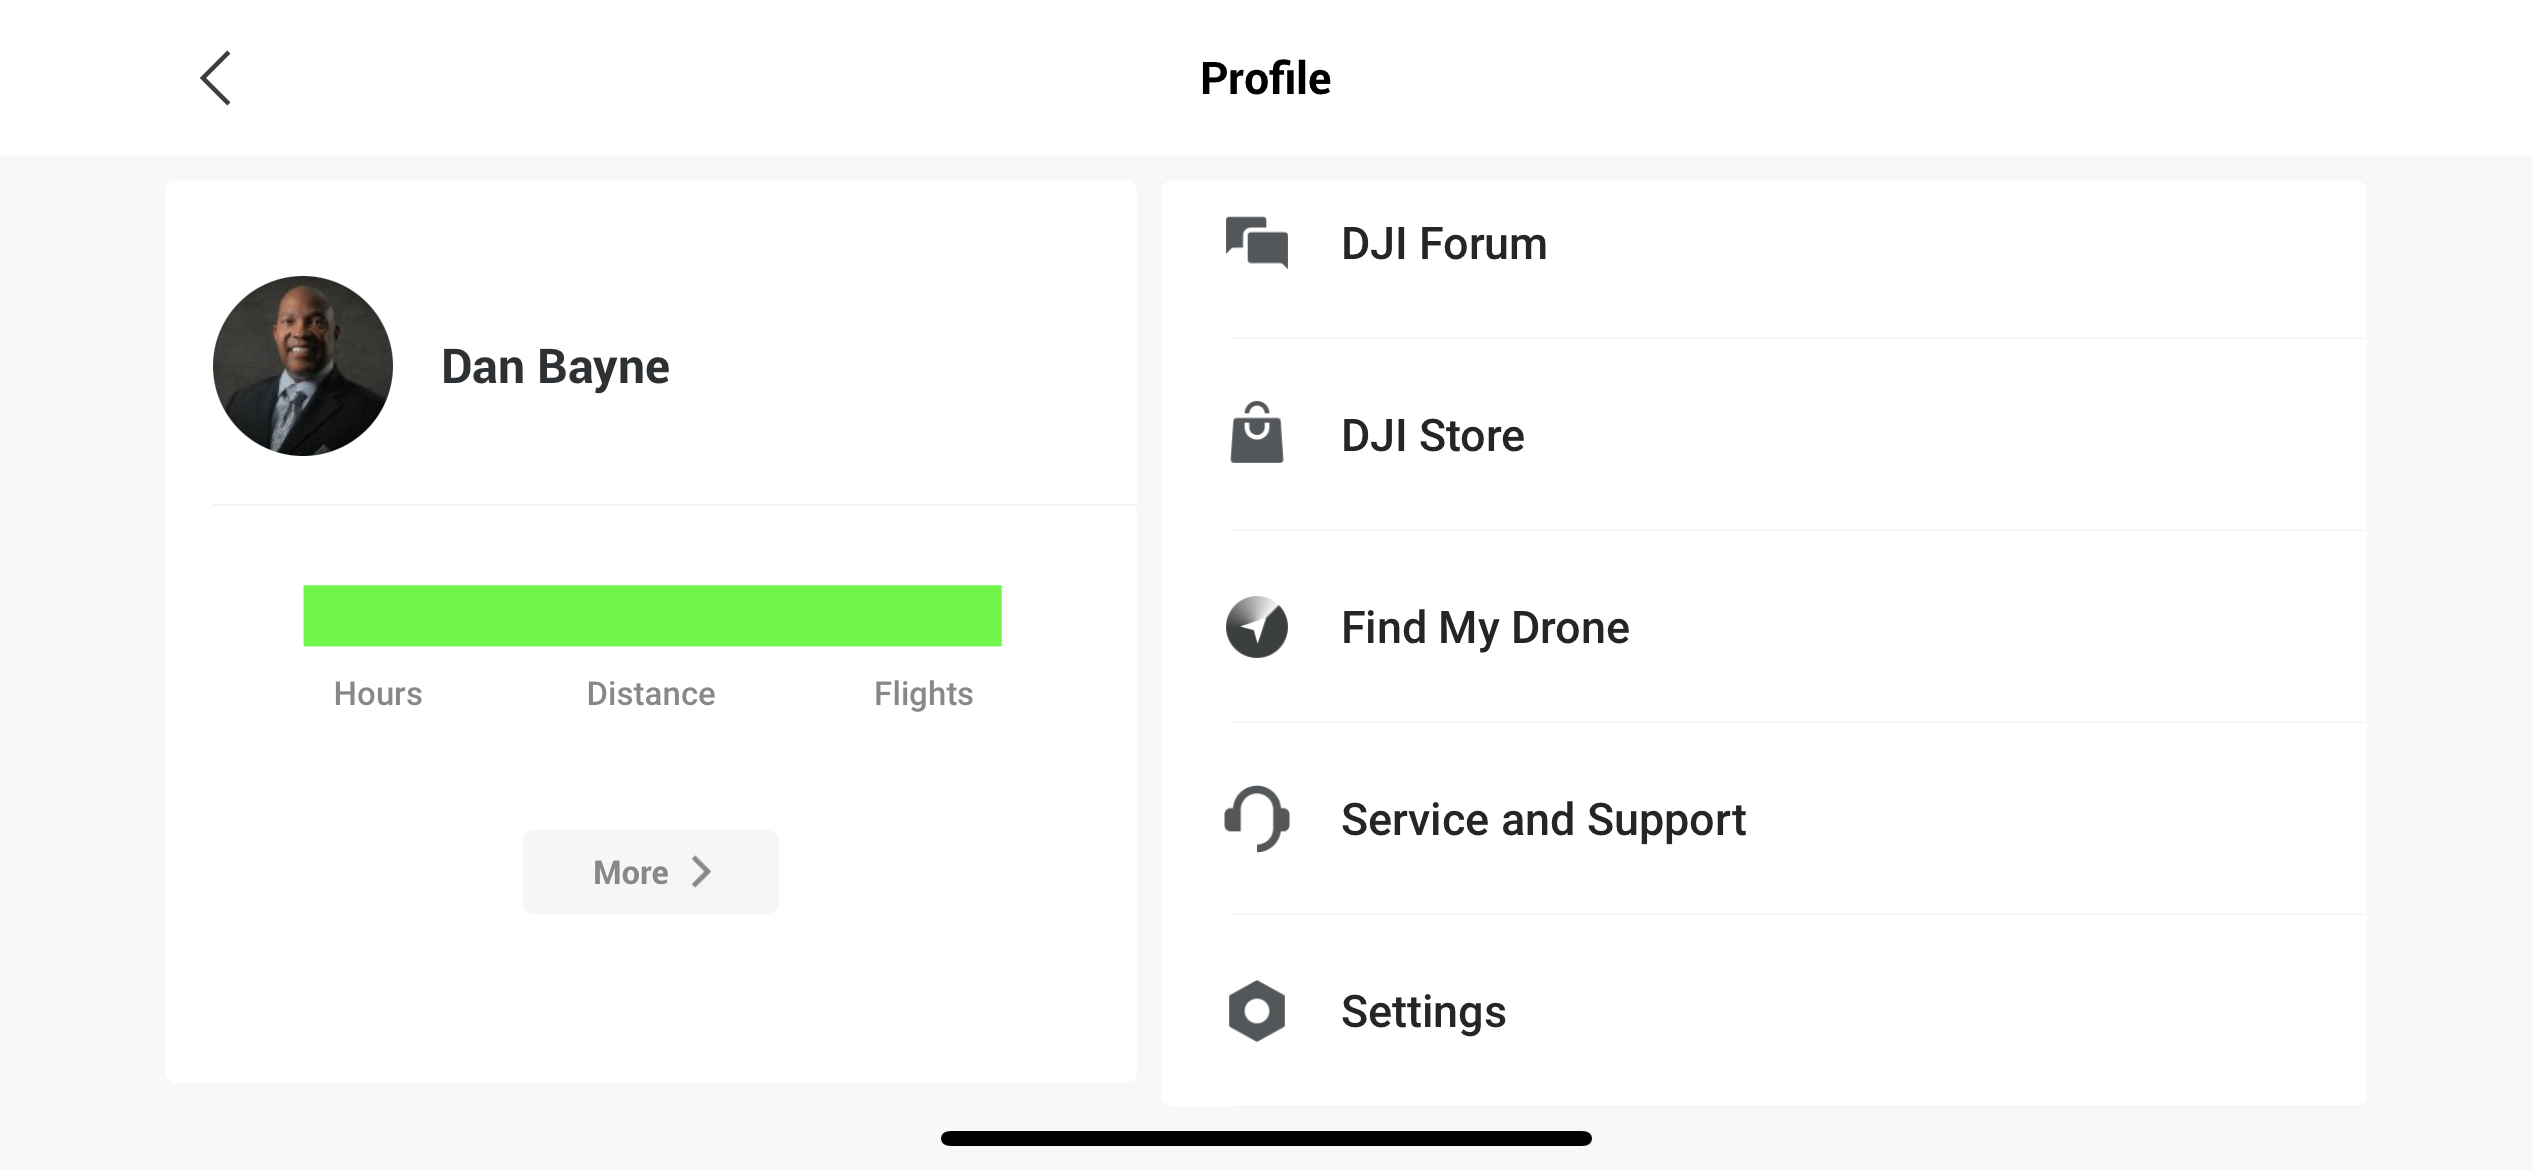Click Dan Bayne's profile avatar photo

coord(303,366)
